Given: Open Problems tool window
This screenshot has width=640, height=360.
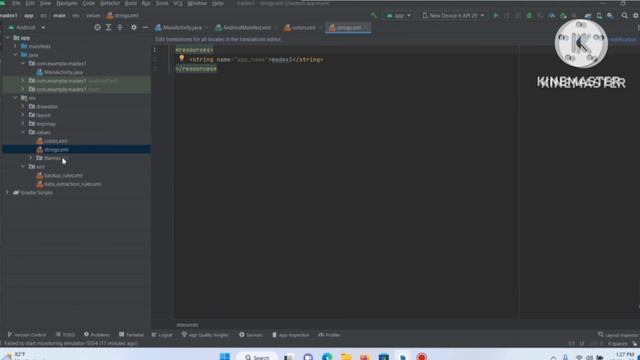Looking at the screenshot, I should (97, 335).
